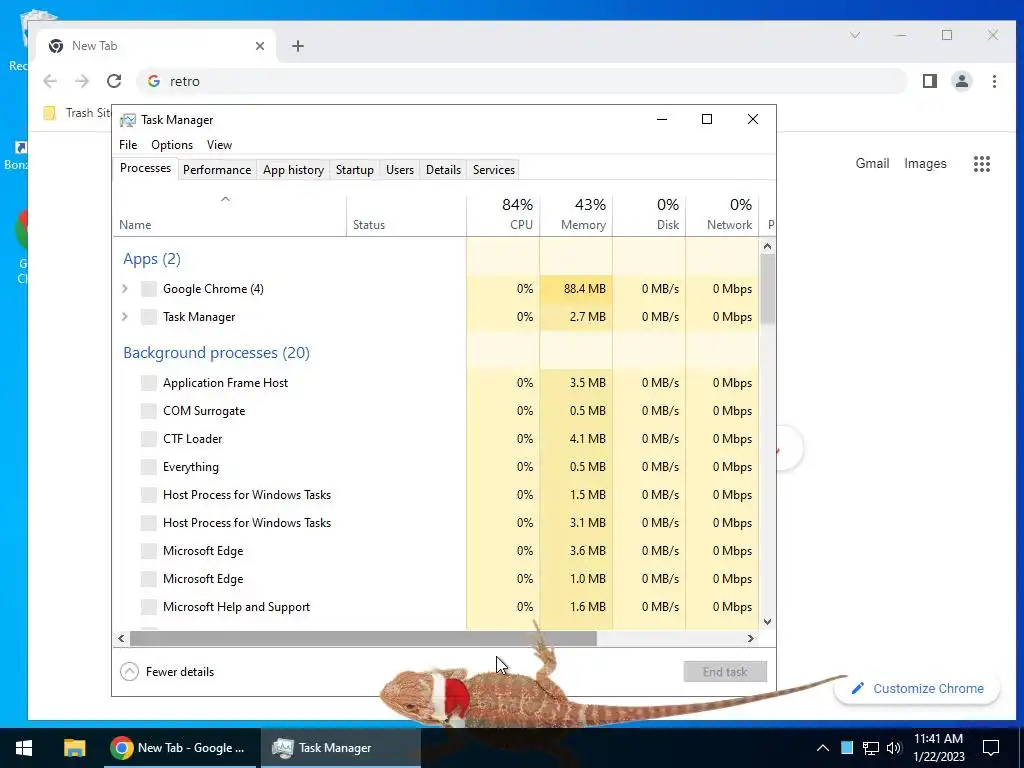Click the Windows Start button
The width and height of the screenshot is (1024, 768).
click(24, 748)
